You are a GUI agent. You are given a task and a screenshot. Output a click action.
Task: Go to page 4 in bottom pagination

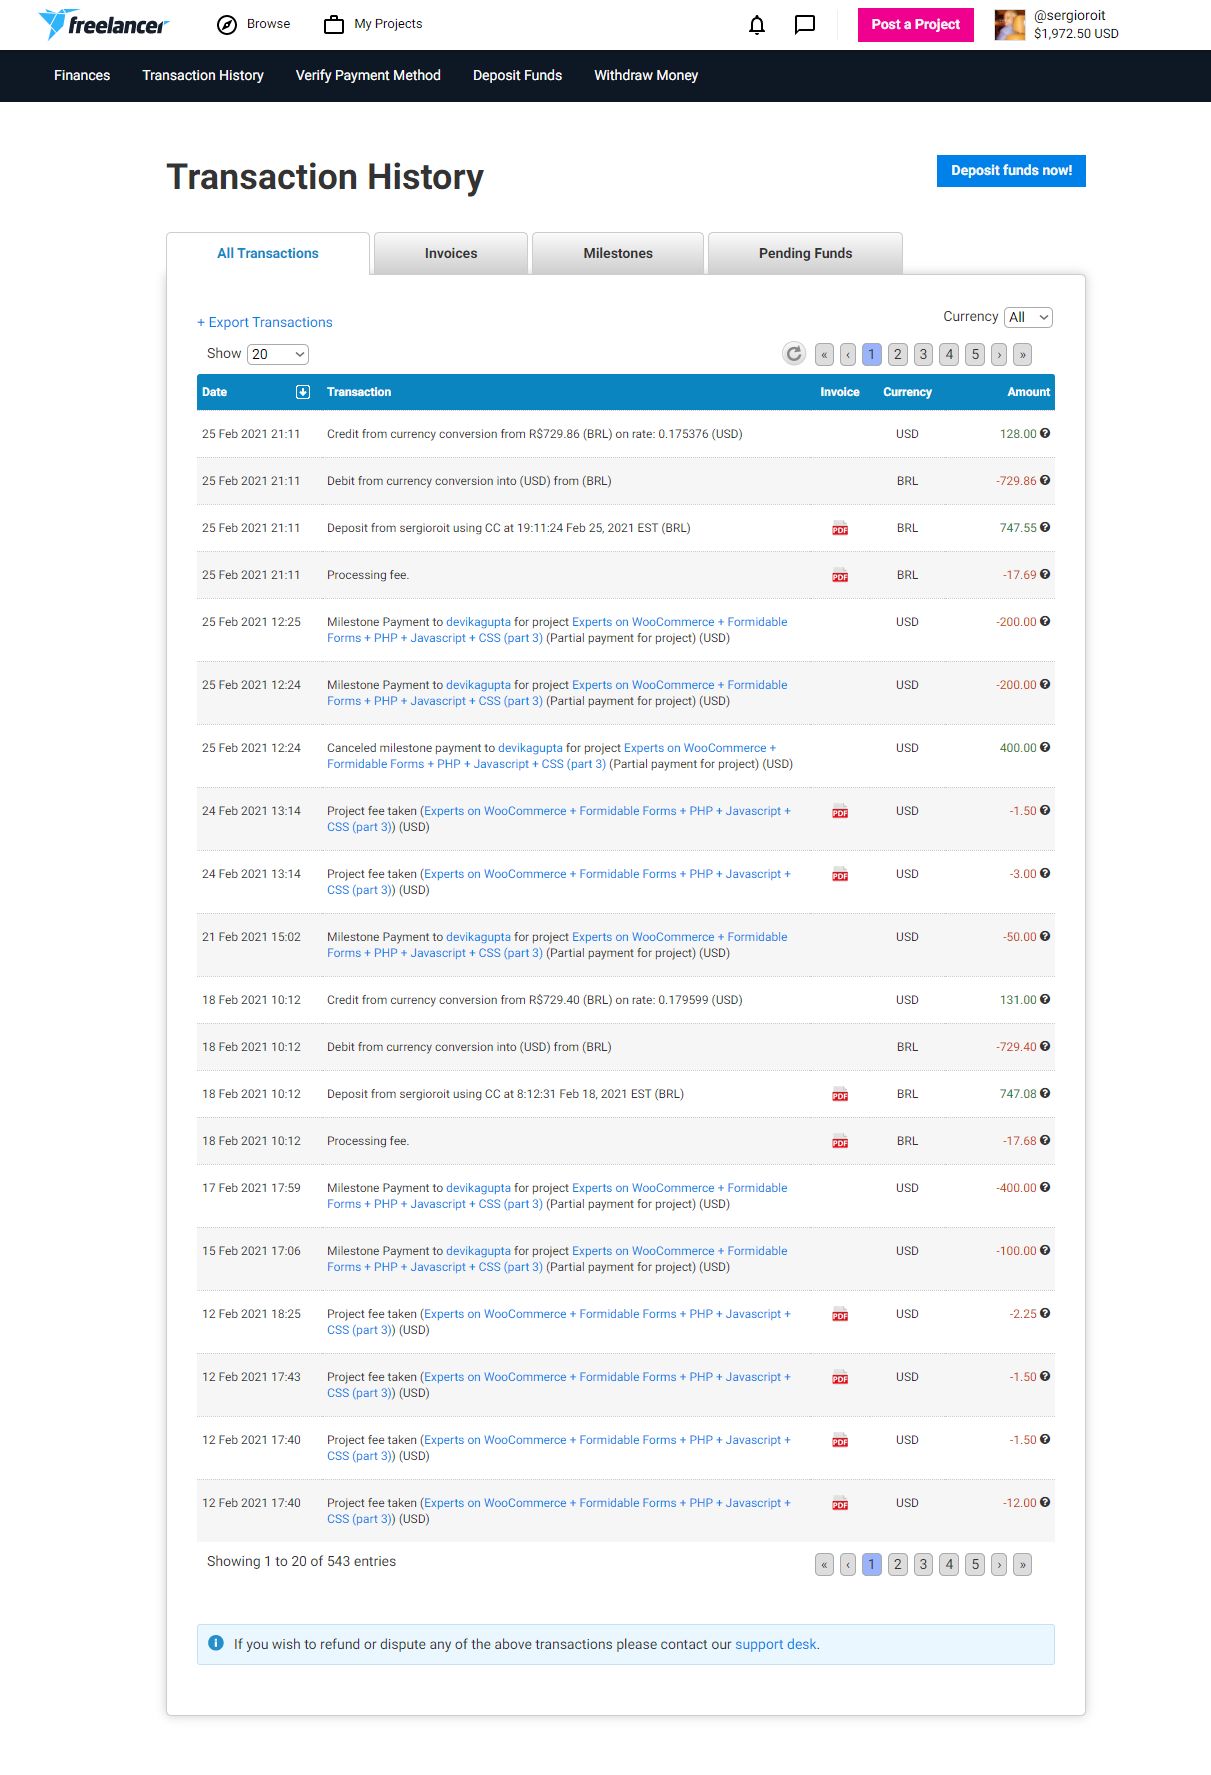coord(950,1564)
